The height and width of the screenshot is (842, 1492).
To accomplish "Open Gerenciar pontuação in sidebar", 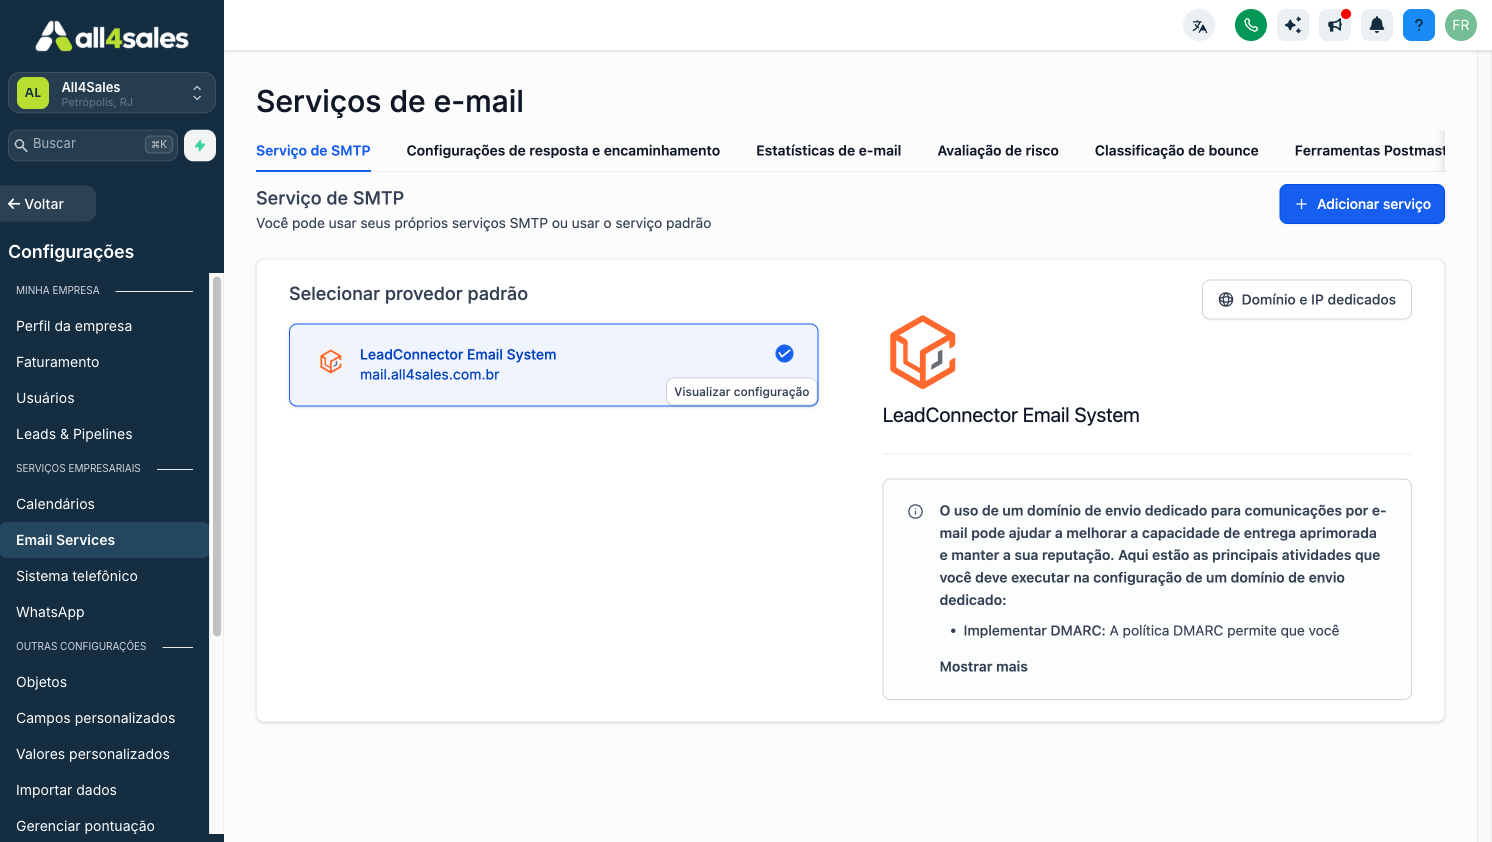I will (104, 825).
